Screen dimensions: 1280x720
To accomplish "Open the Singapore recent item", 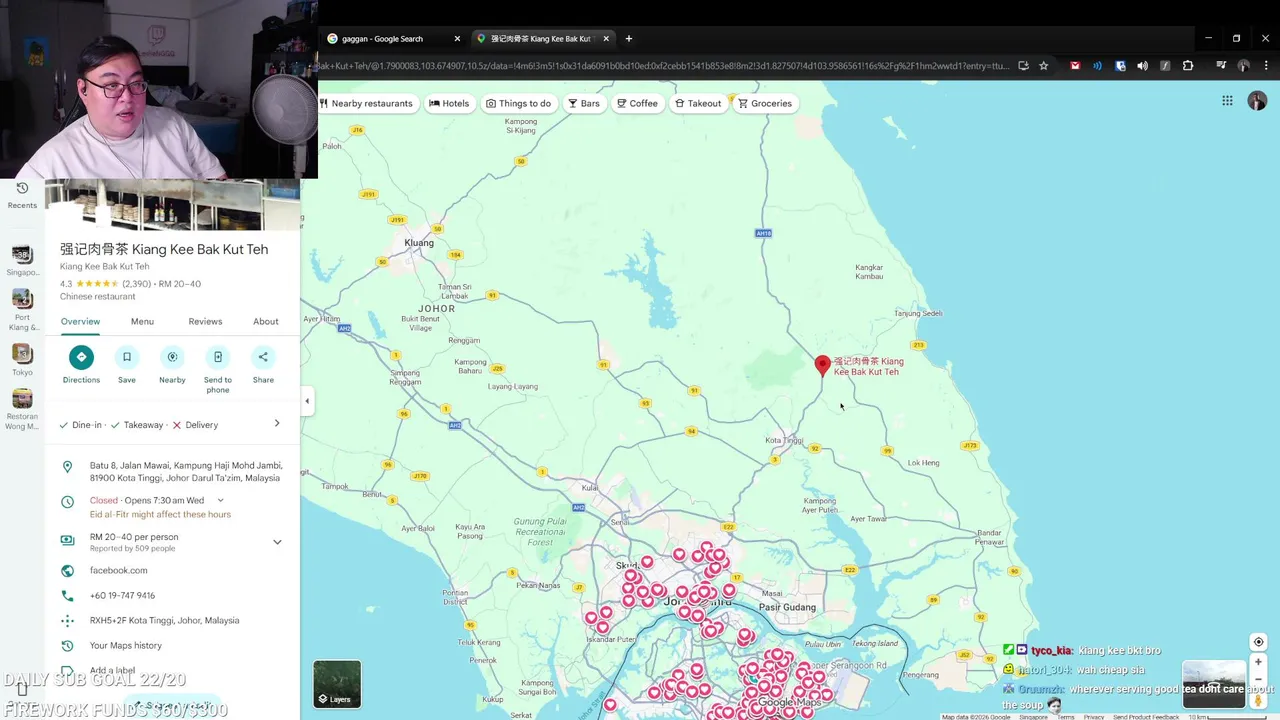I will coord(22,261).
